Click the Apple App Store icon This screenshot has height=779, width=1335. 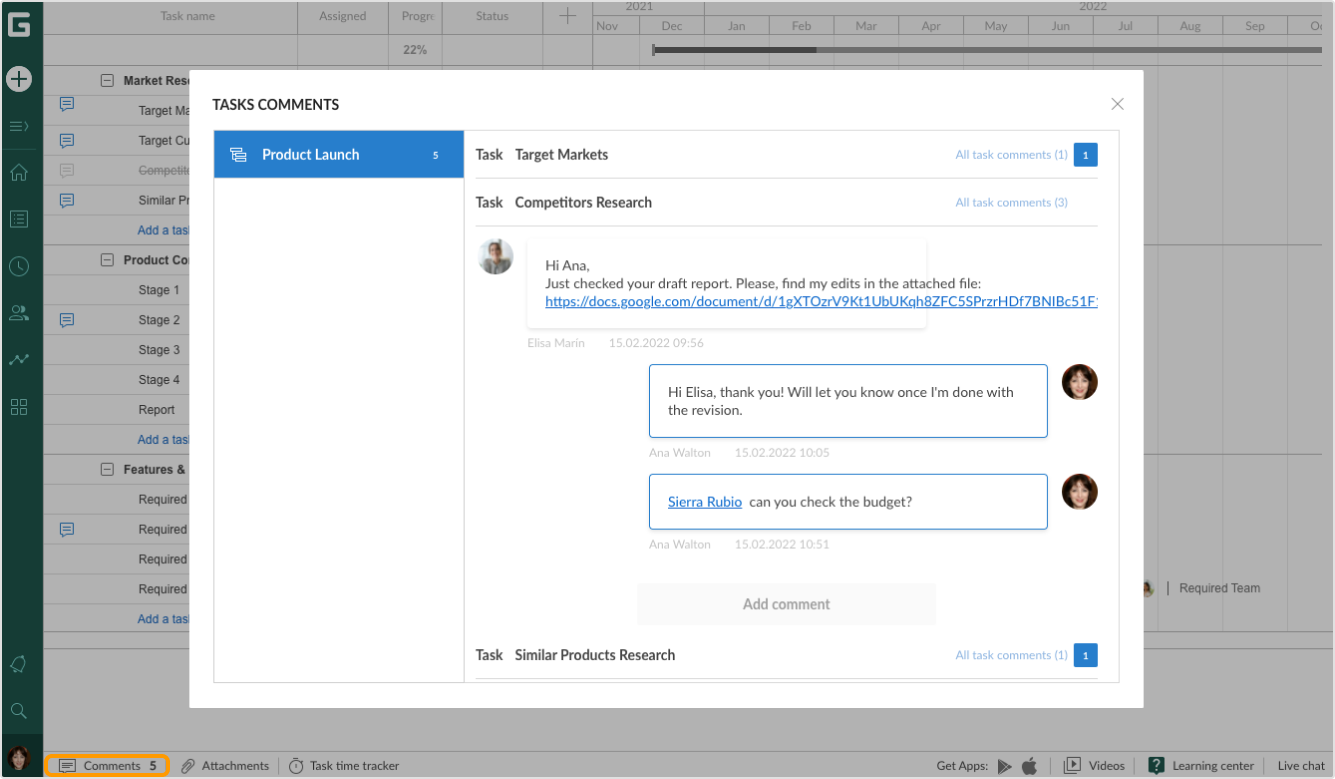pos(1030,766)
